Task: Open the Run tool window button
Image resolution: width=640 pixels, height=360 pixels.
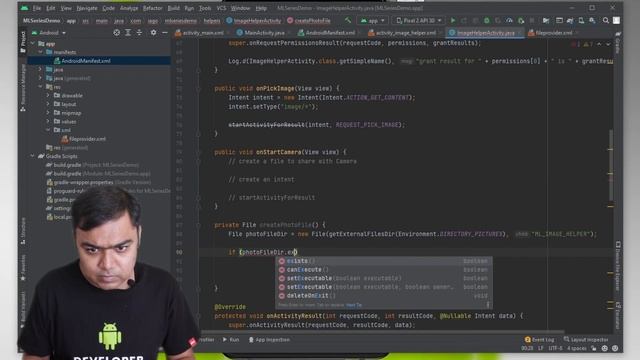Action: tap(231, 340)
